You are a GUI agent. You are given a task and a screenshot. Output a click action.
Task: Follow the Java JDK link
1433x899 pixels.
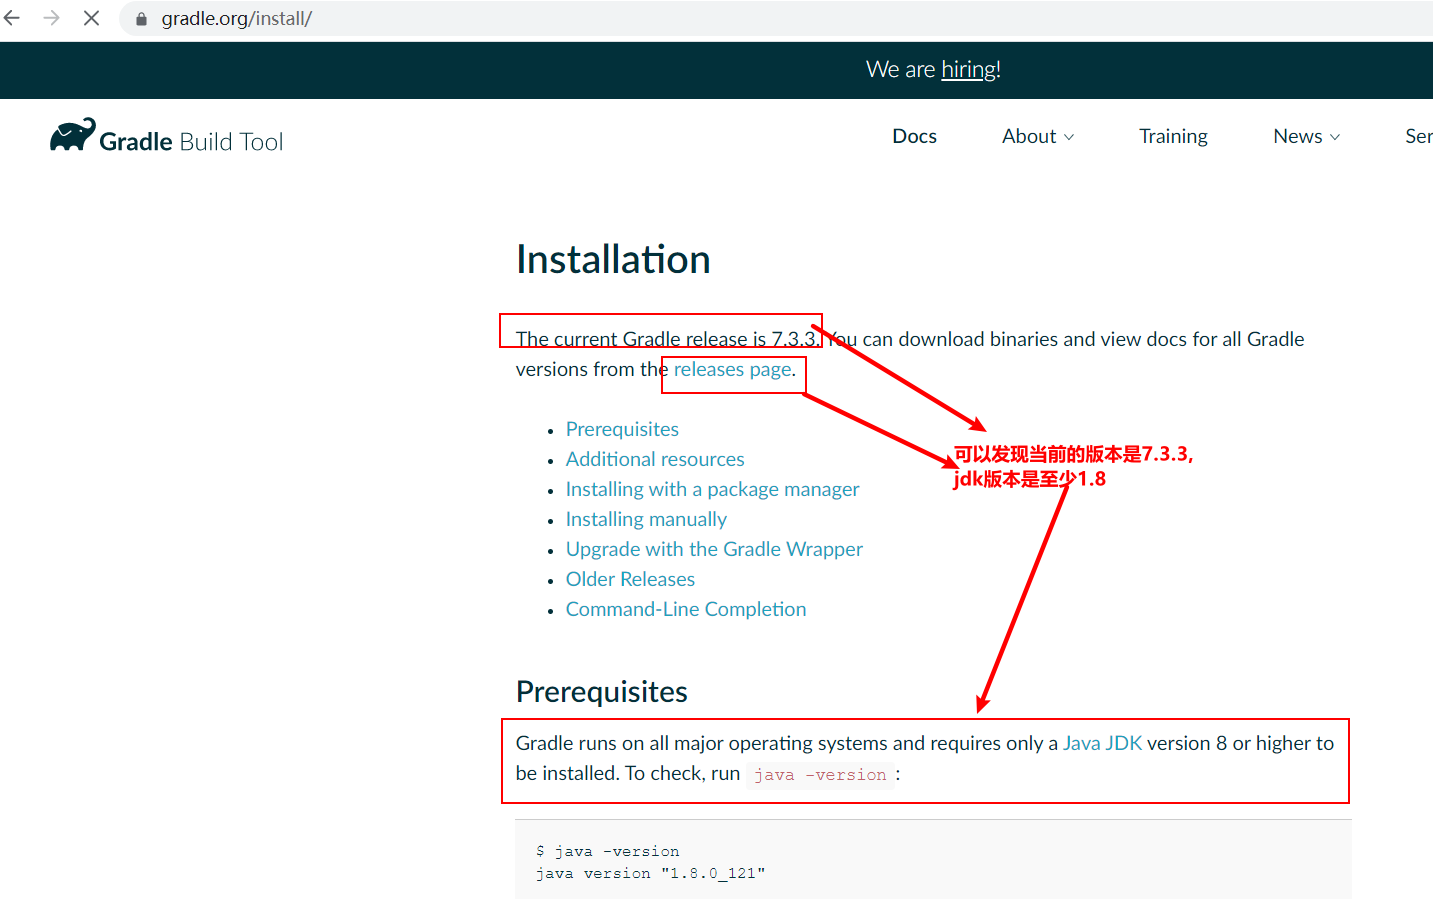tap(1102, 743)
